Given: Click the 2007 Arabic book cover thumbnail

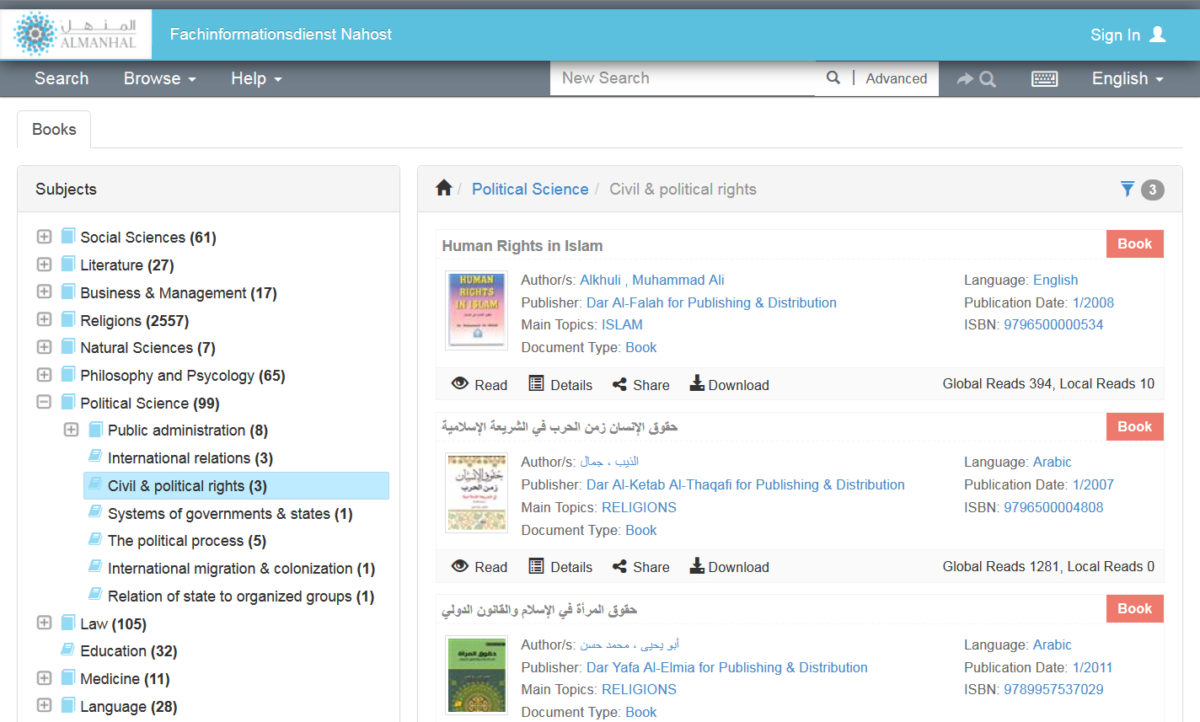Looking at the screenshot, I should click(x=477, y=492).
